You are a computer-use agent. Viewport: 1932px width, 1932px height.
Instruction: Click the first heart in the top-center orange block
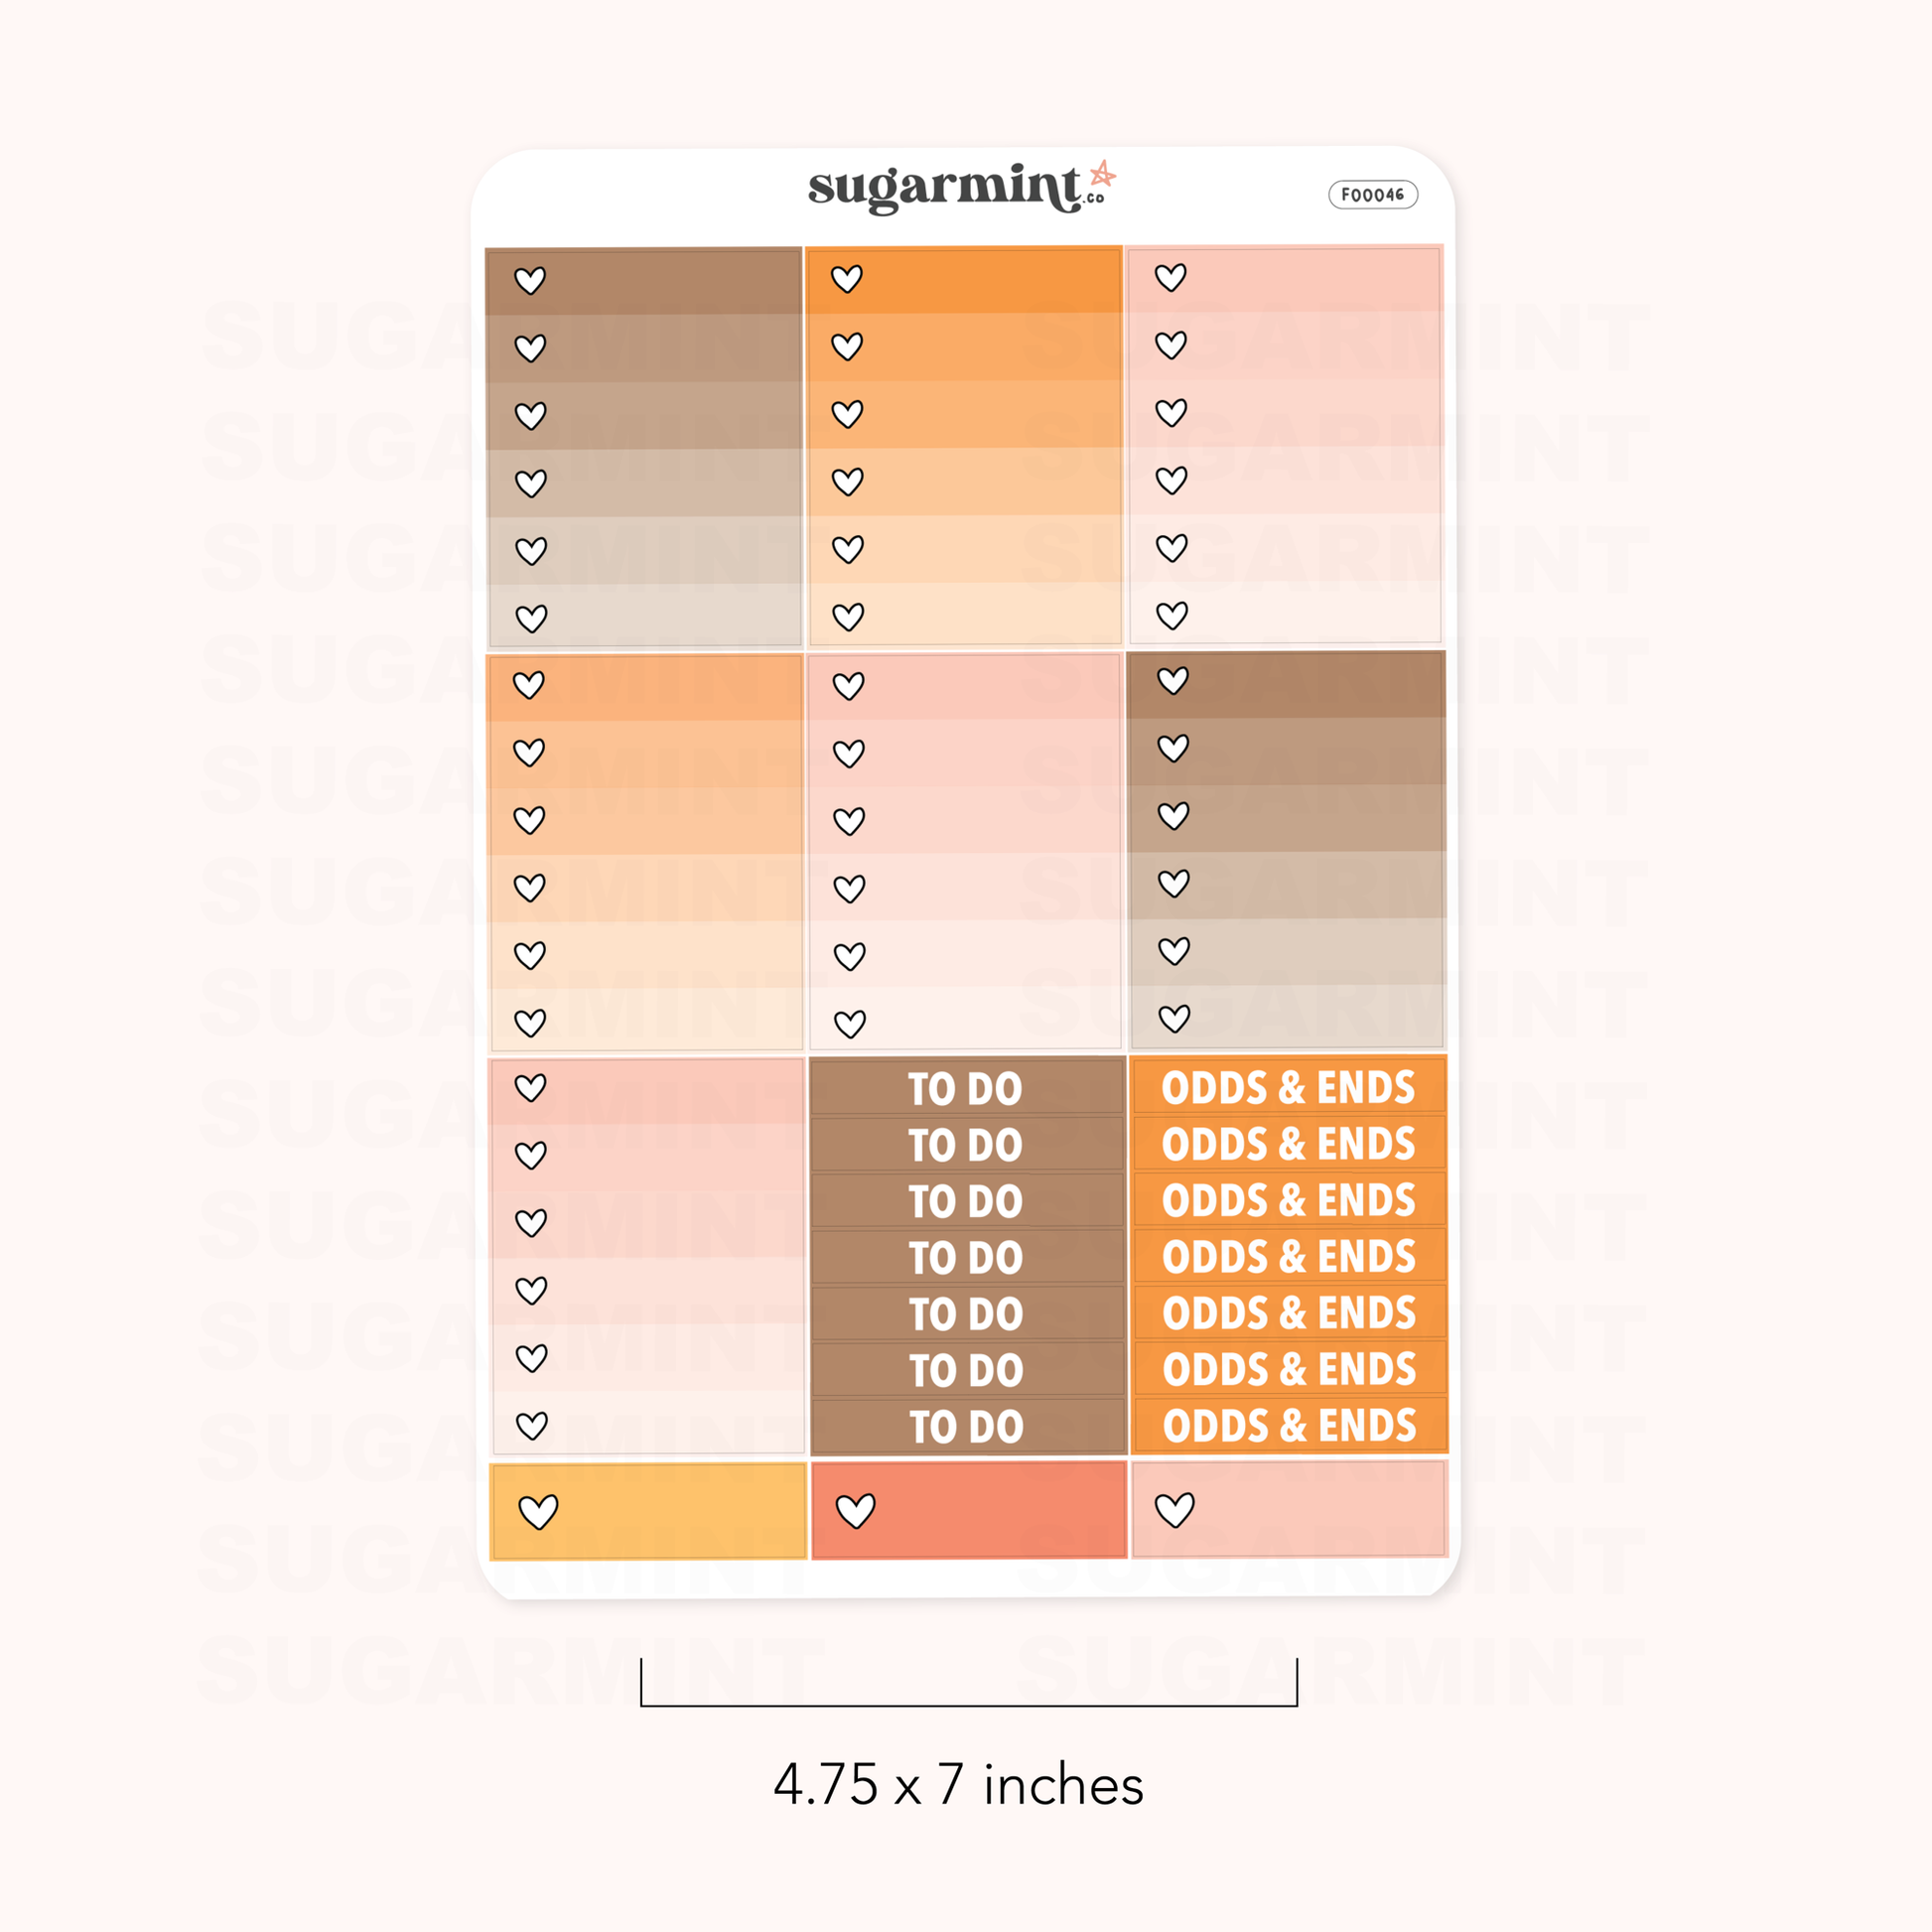tap(847, 279)
